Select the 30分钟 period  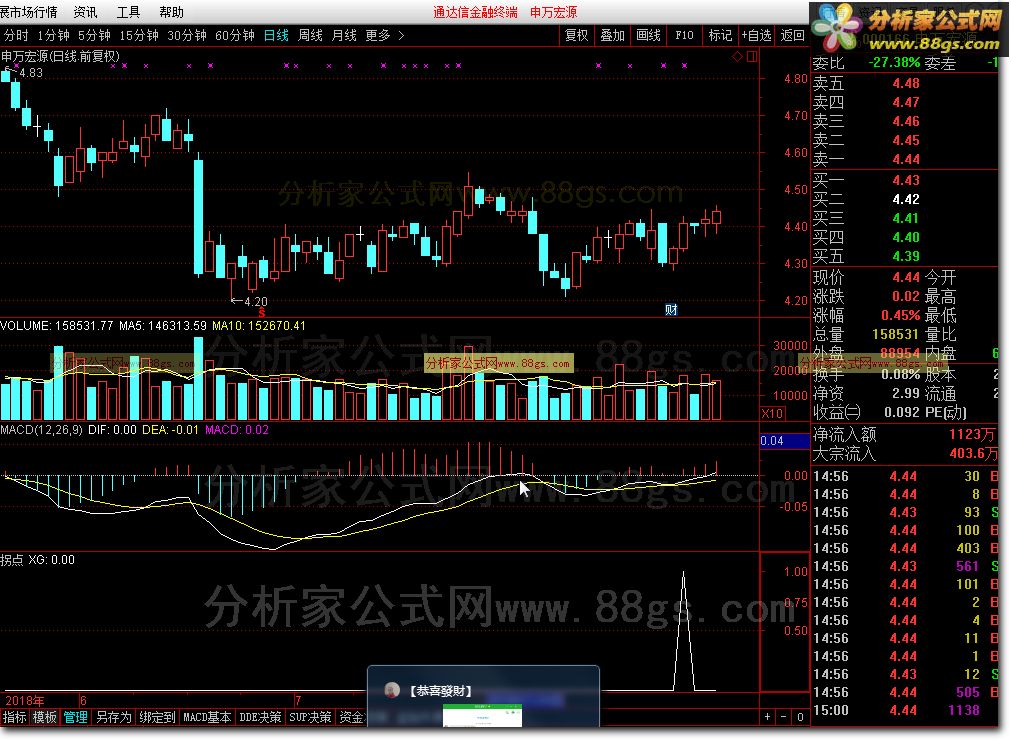[x=187, y=35]
